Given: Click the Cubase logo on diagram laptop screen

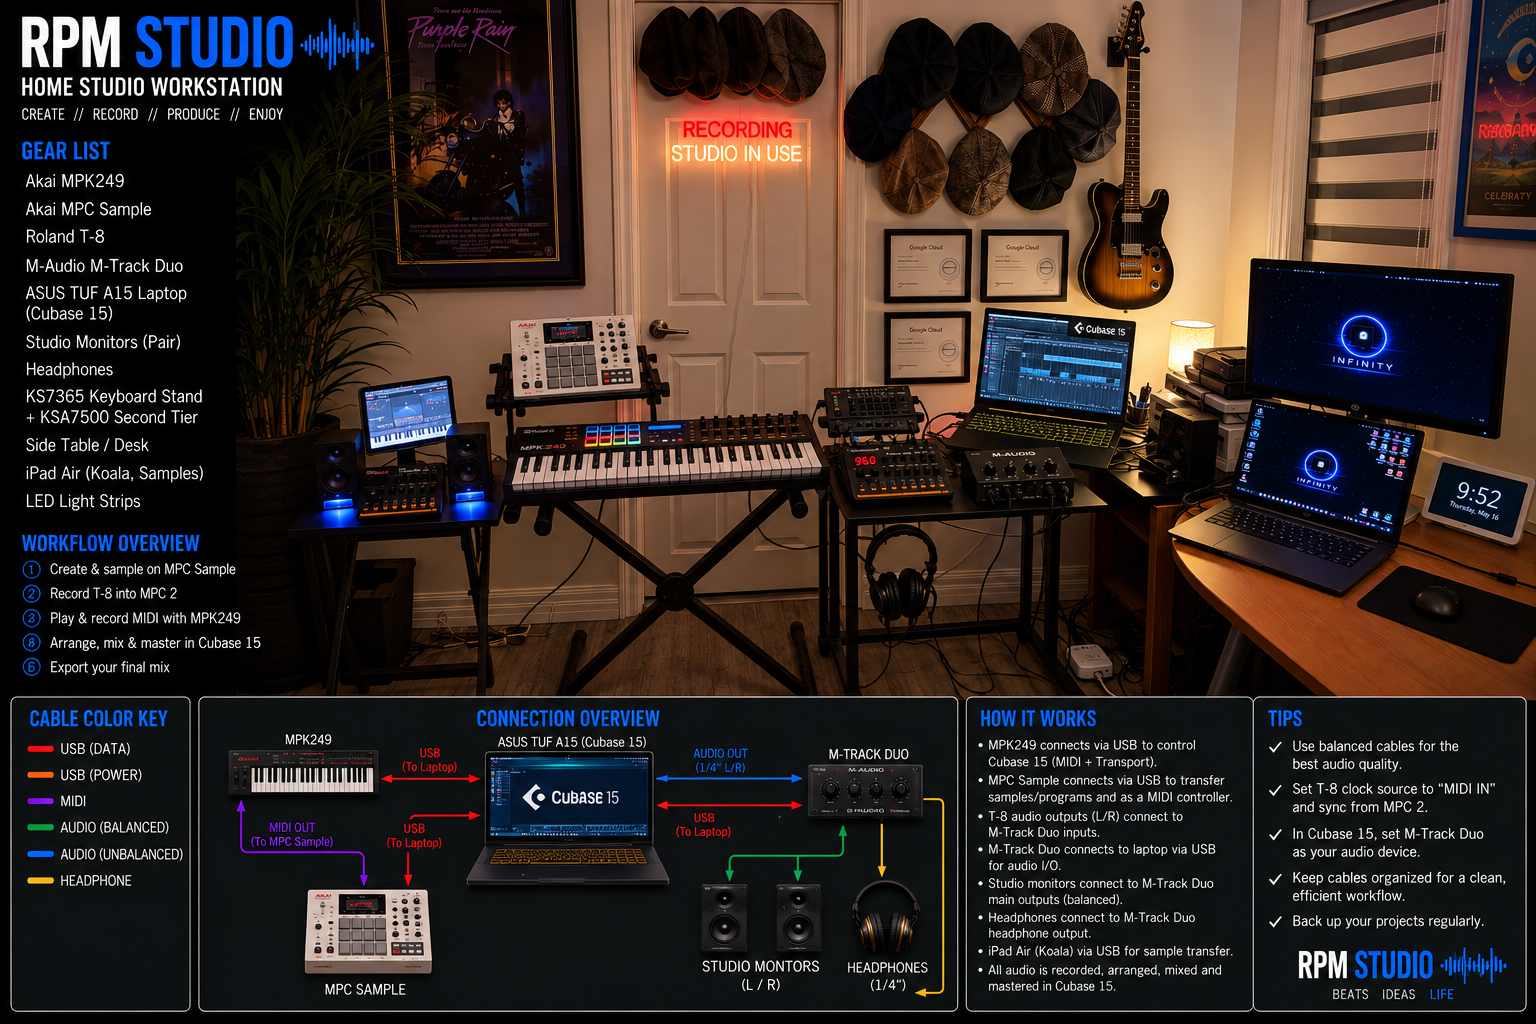Looking at the screenshot, I should (x=570, y=797).
